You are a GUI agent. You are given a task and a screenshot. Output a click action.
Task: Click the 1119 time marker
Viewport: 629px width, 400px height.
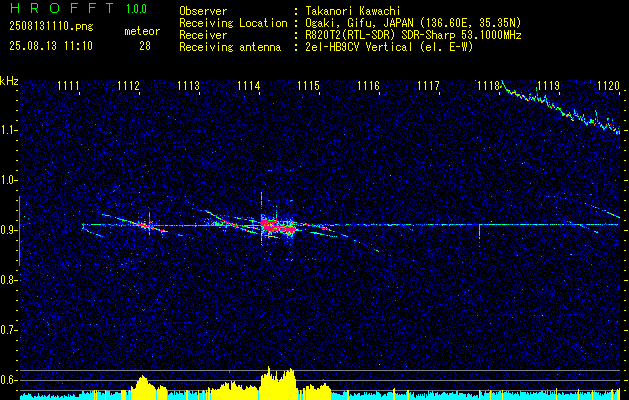548,85
